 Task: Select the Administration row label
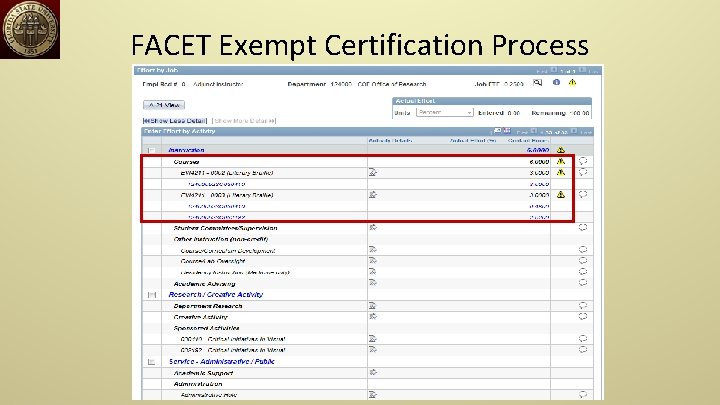click(x=197, y=384)
